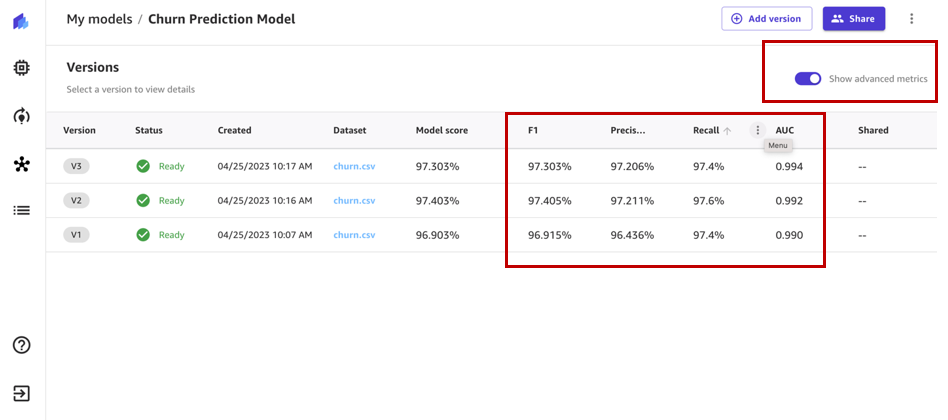This screenshot has height=420, width=948.
Task: Click the AUC column header
Action: click(x=785, y=131)
